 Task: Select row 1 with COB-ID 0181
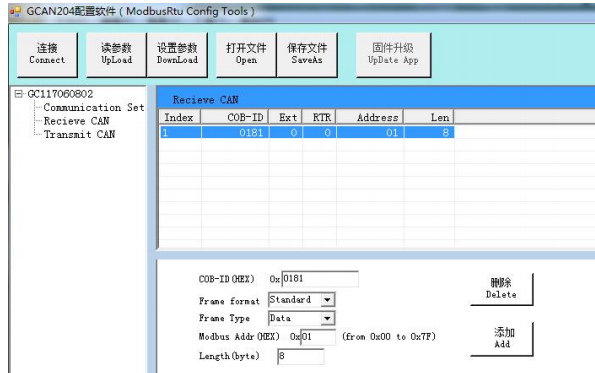(307, 132)
